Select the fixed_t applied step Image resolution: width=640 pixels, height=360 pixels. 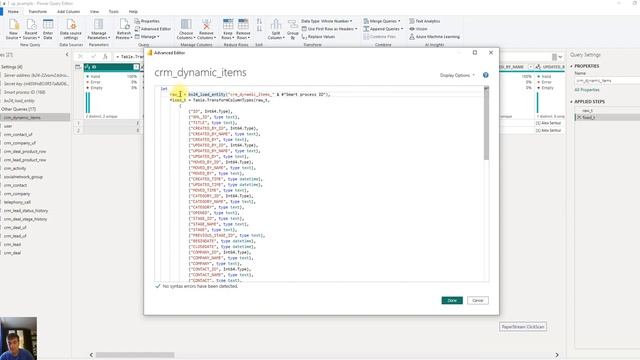[607, 117]
